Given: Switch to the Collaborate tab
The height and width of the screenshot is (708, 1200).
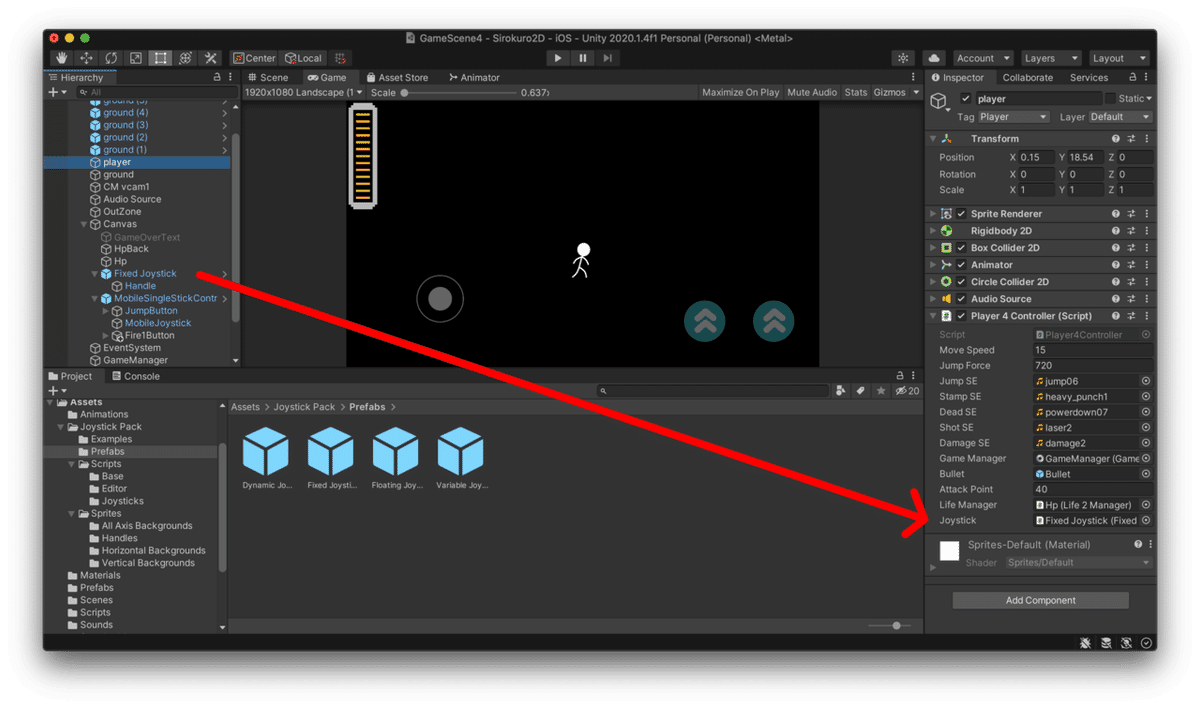Looking at the screenshot, I should point(1027,77).
